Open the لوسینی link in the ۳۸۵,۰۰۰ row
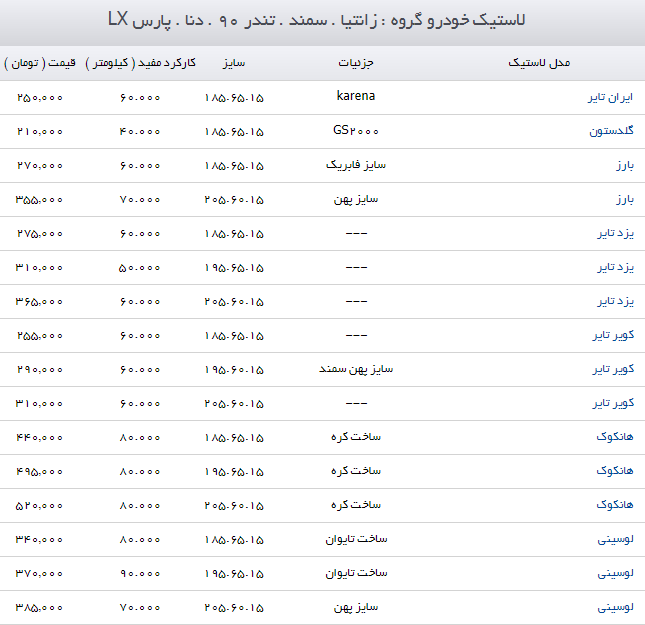 tap(615, 607)
